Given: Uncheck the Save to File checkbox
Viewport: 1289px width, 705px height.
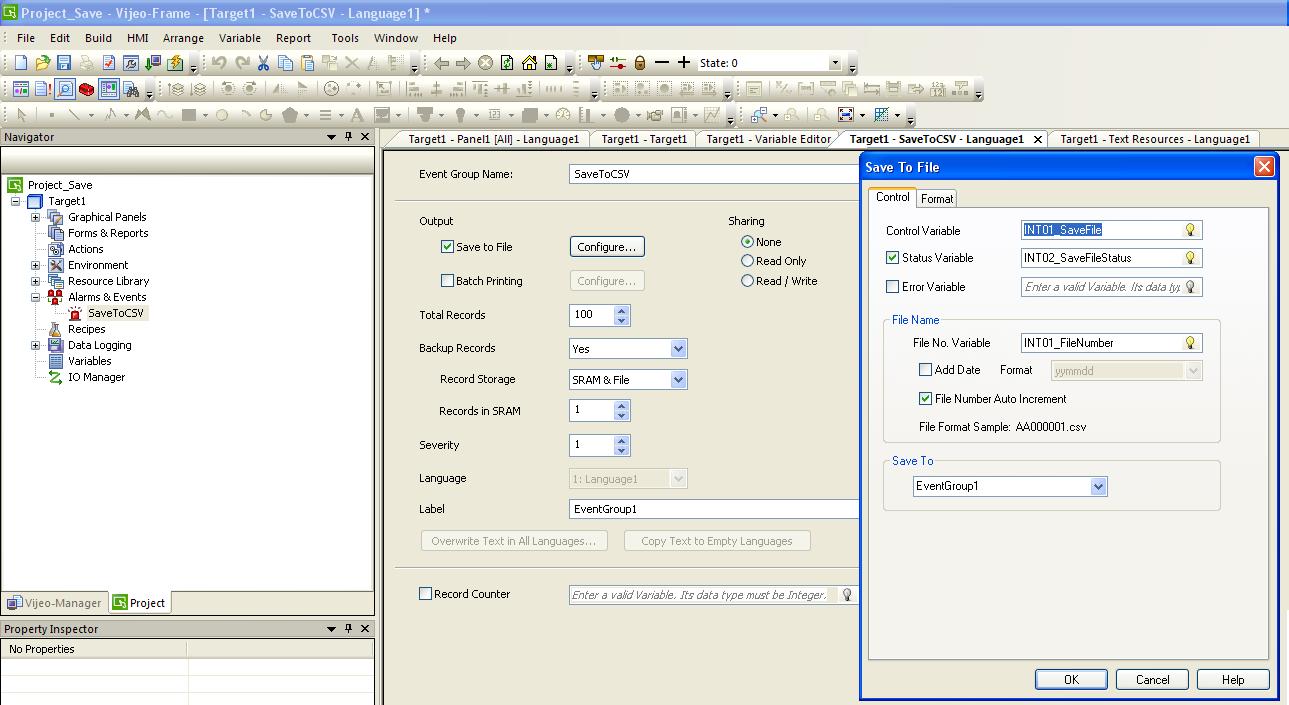Looking at the screenshot, I should pyautogui.click(x=447, y=247).
